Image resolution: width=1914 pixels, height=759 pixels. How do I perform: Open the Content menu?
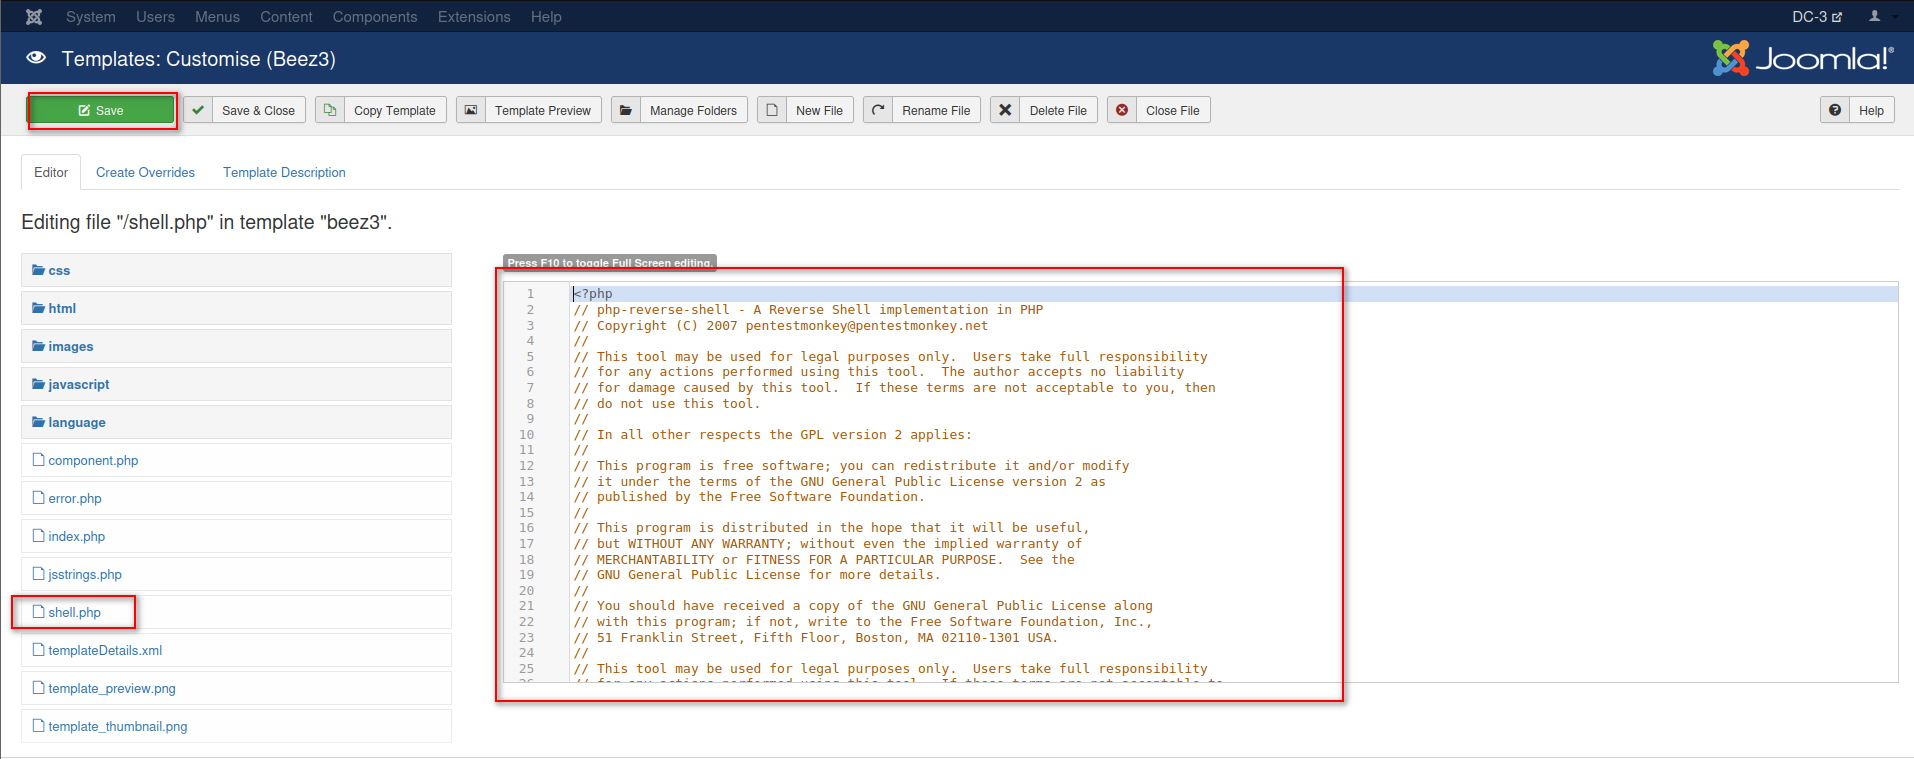[x=286, y=17]
